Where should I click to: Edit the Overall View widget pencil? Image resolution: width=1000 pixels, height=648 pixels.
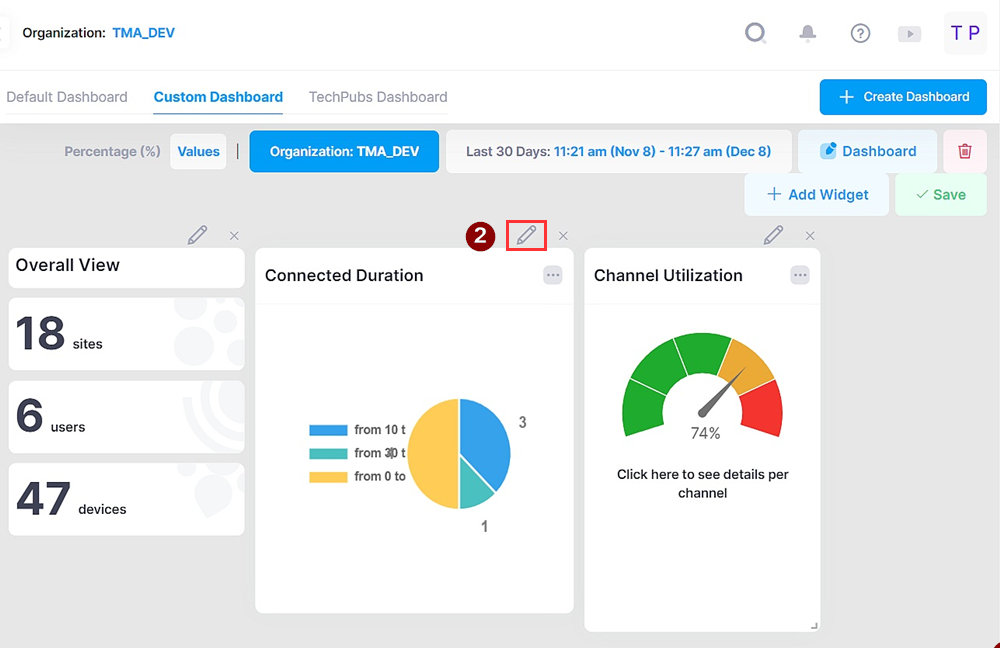point(197,235)
